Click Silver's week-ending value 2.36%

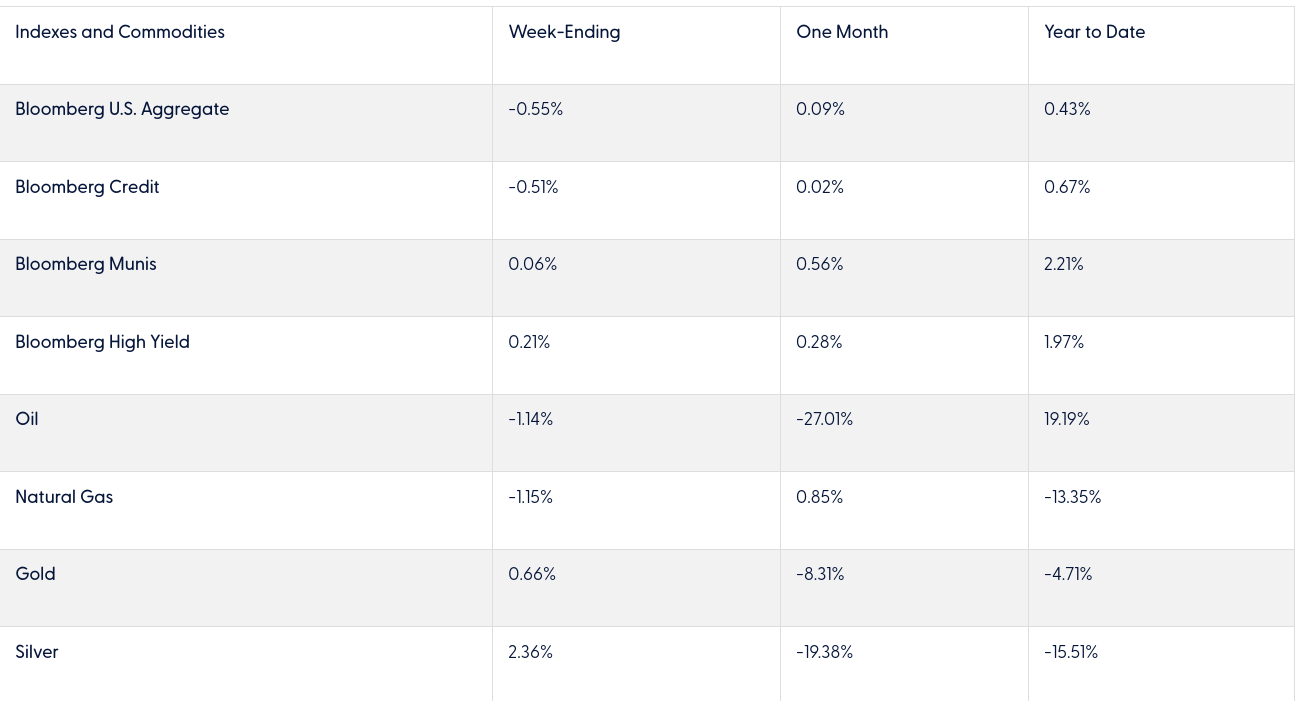(530, 652)
